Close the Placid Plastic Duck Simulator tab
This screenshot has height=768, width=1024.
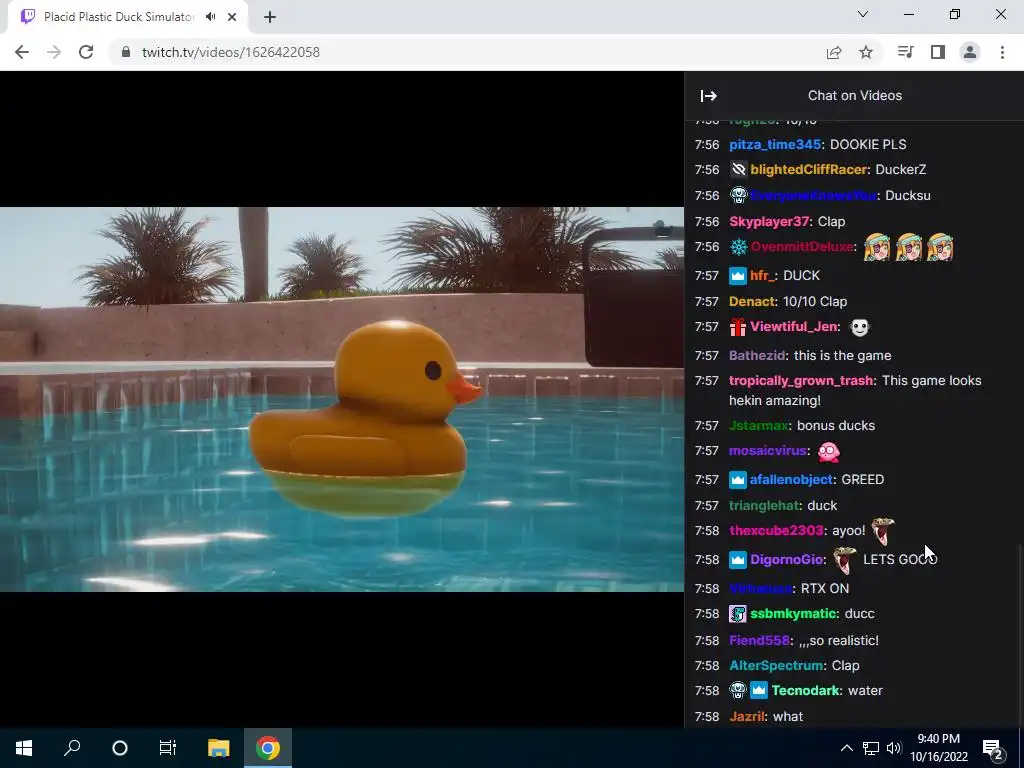232,17
